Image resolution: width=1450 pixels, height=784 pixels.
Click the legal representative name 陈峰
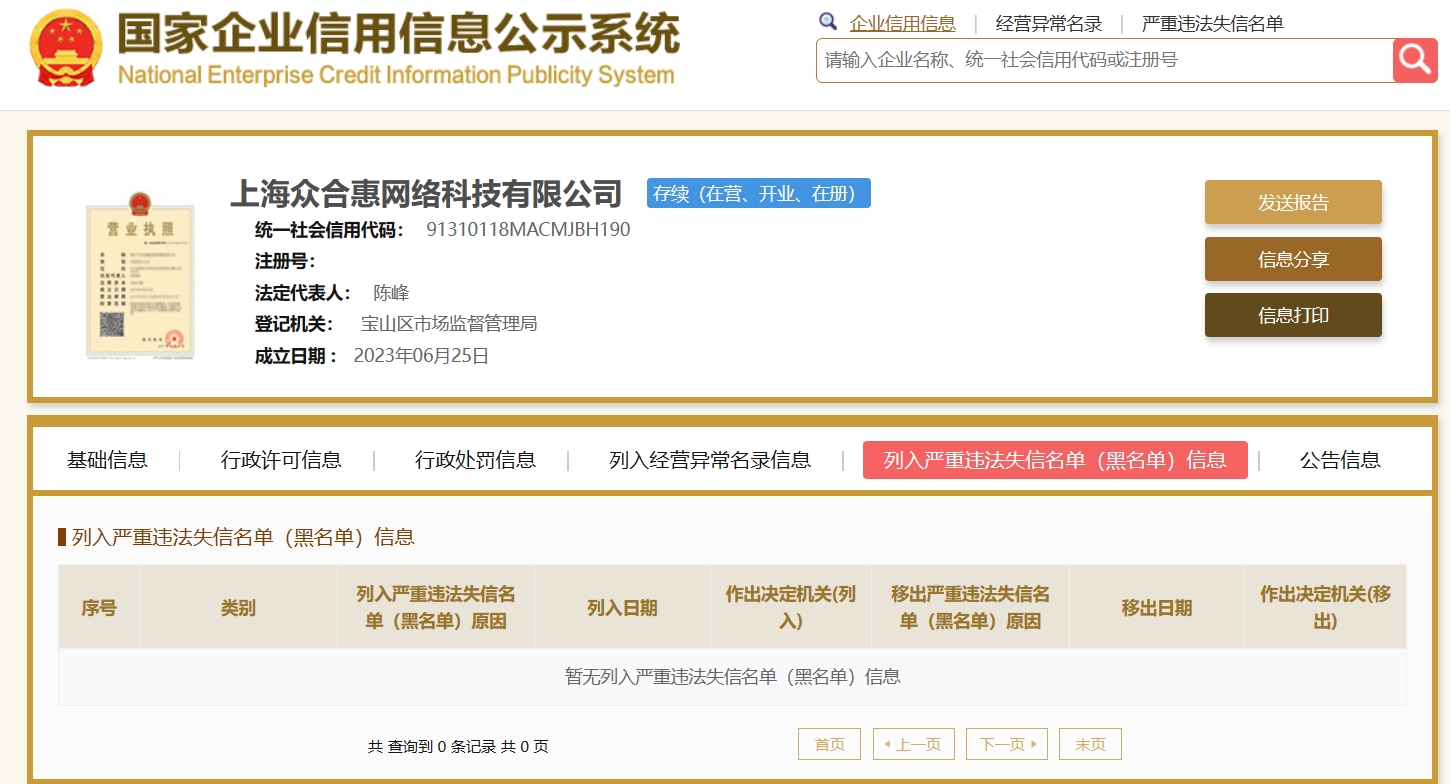click(x=391, y=293)
